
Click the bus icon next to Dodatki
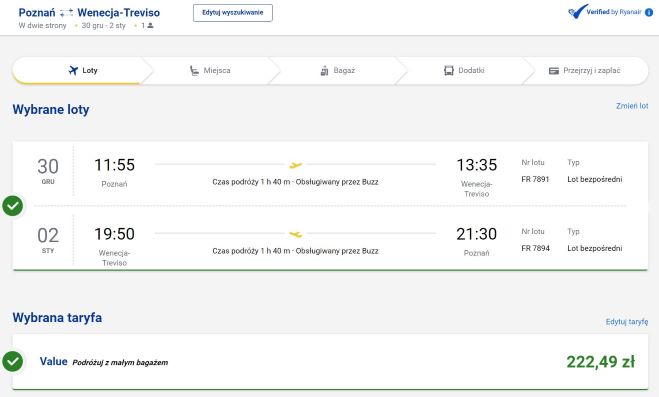(x=448, y=71)
